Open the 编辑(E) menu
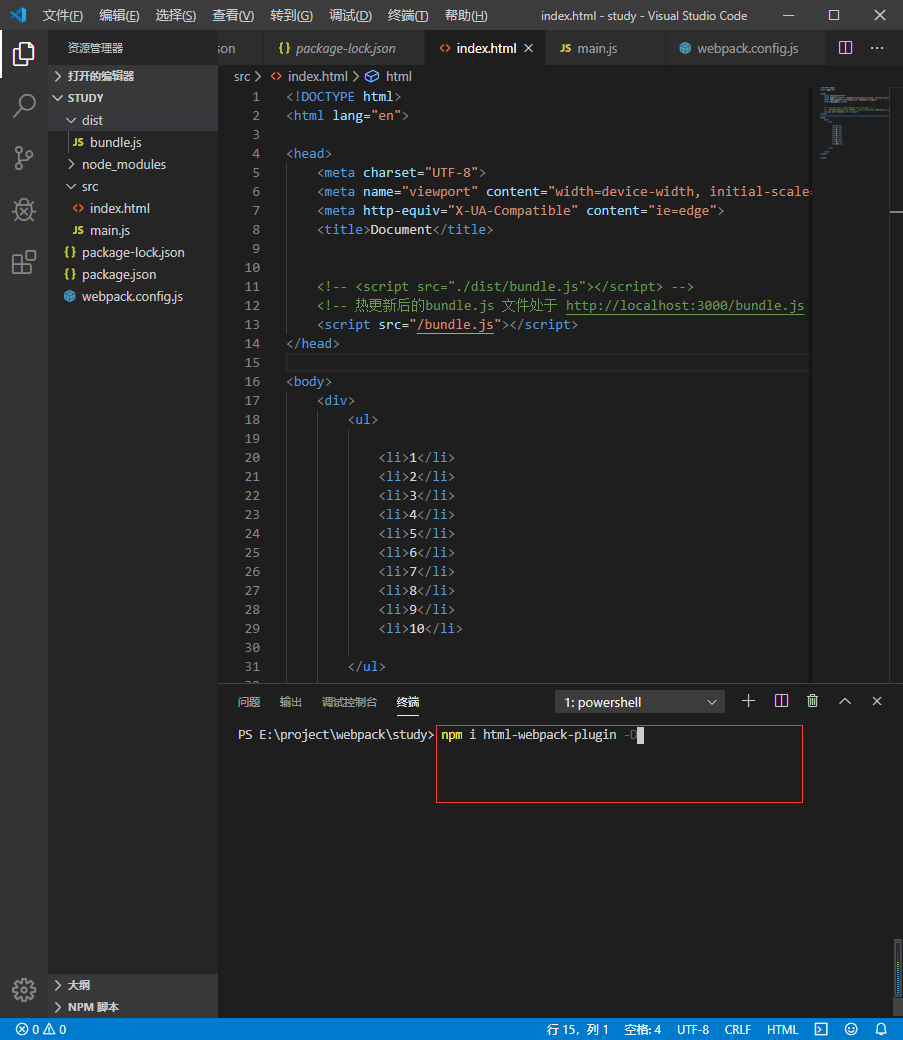The image size is (903, 1040). point(119,15)
